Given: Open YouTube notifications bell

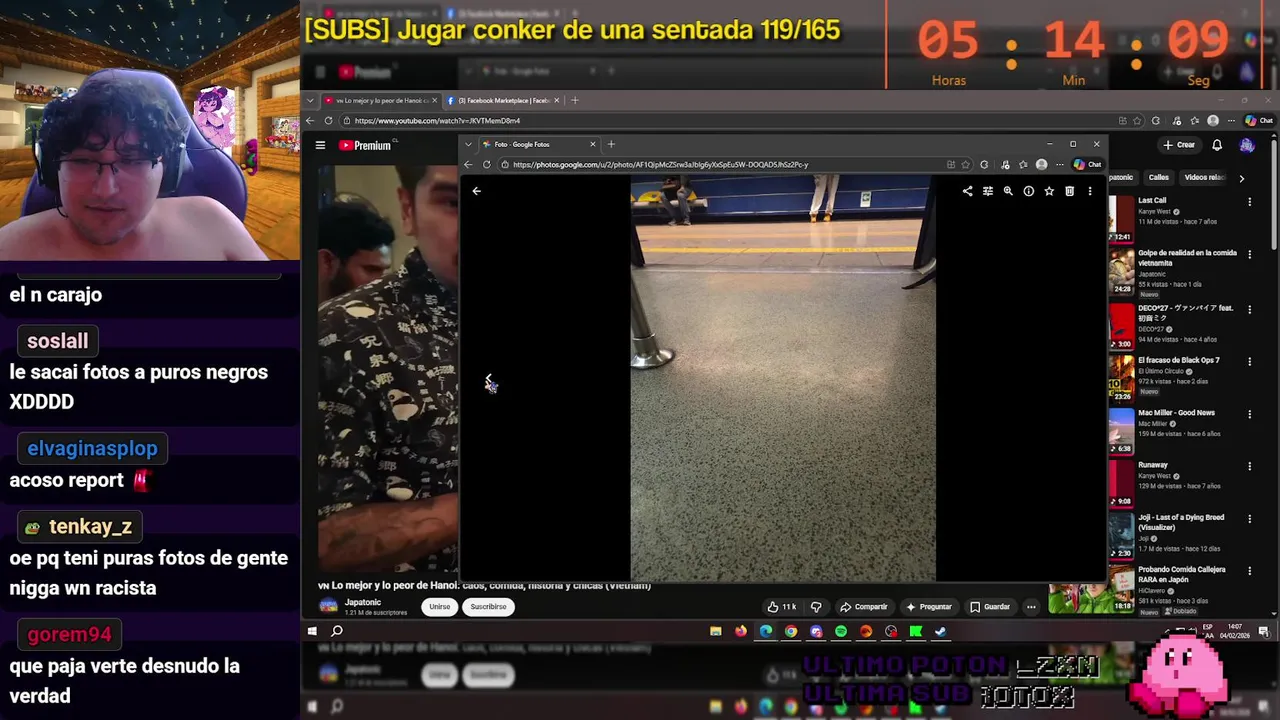Looking at the screenshot, I should coord(1217,145).
